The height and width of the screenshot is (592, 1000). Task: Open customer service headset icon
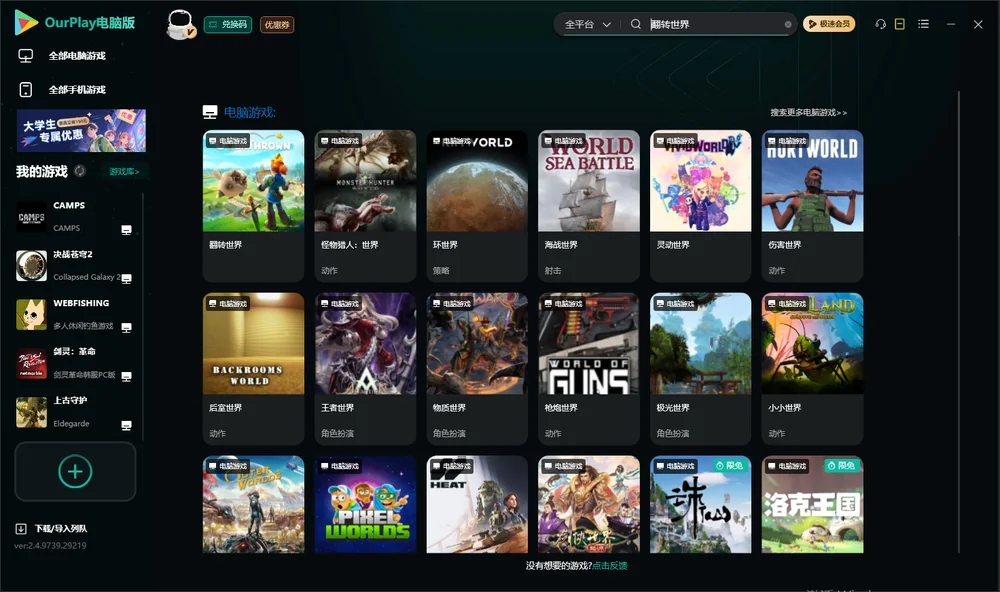point(880,24)
